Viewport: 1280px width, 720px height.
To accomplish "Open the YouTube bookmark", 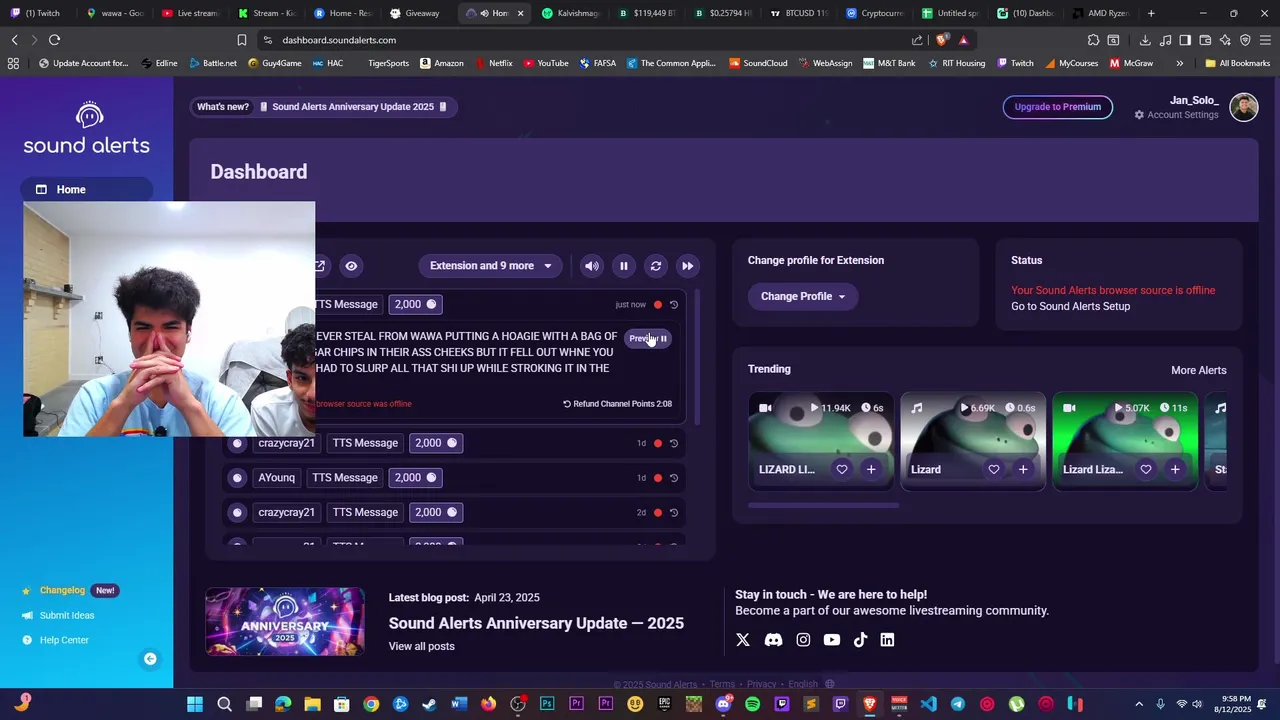I will pos(546,63).
